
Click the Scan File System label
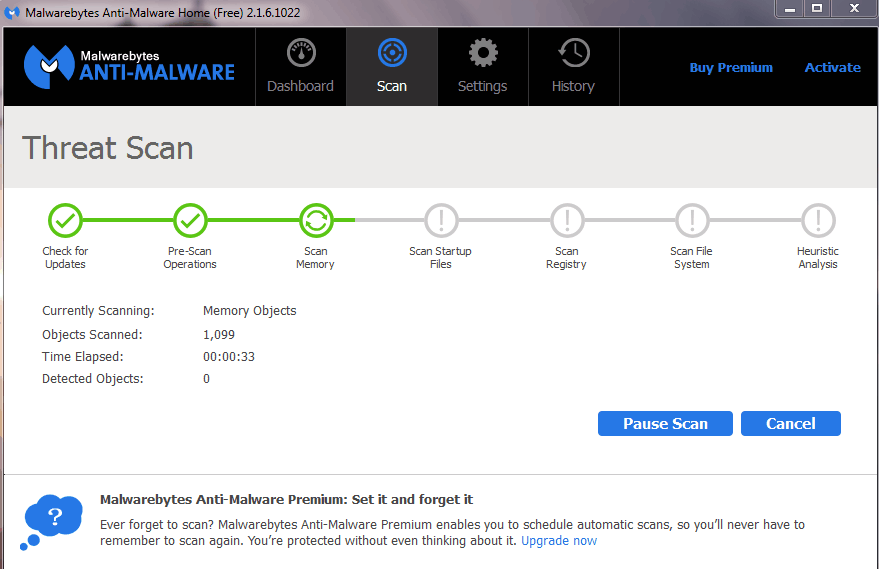coord(691,258)
